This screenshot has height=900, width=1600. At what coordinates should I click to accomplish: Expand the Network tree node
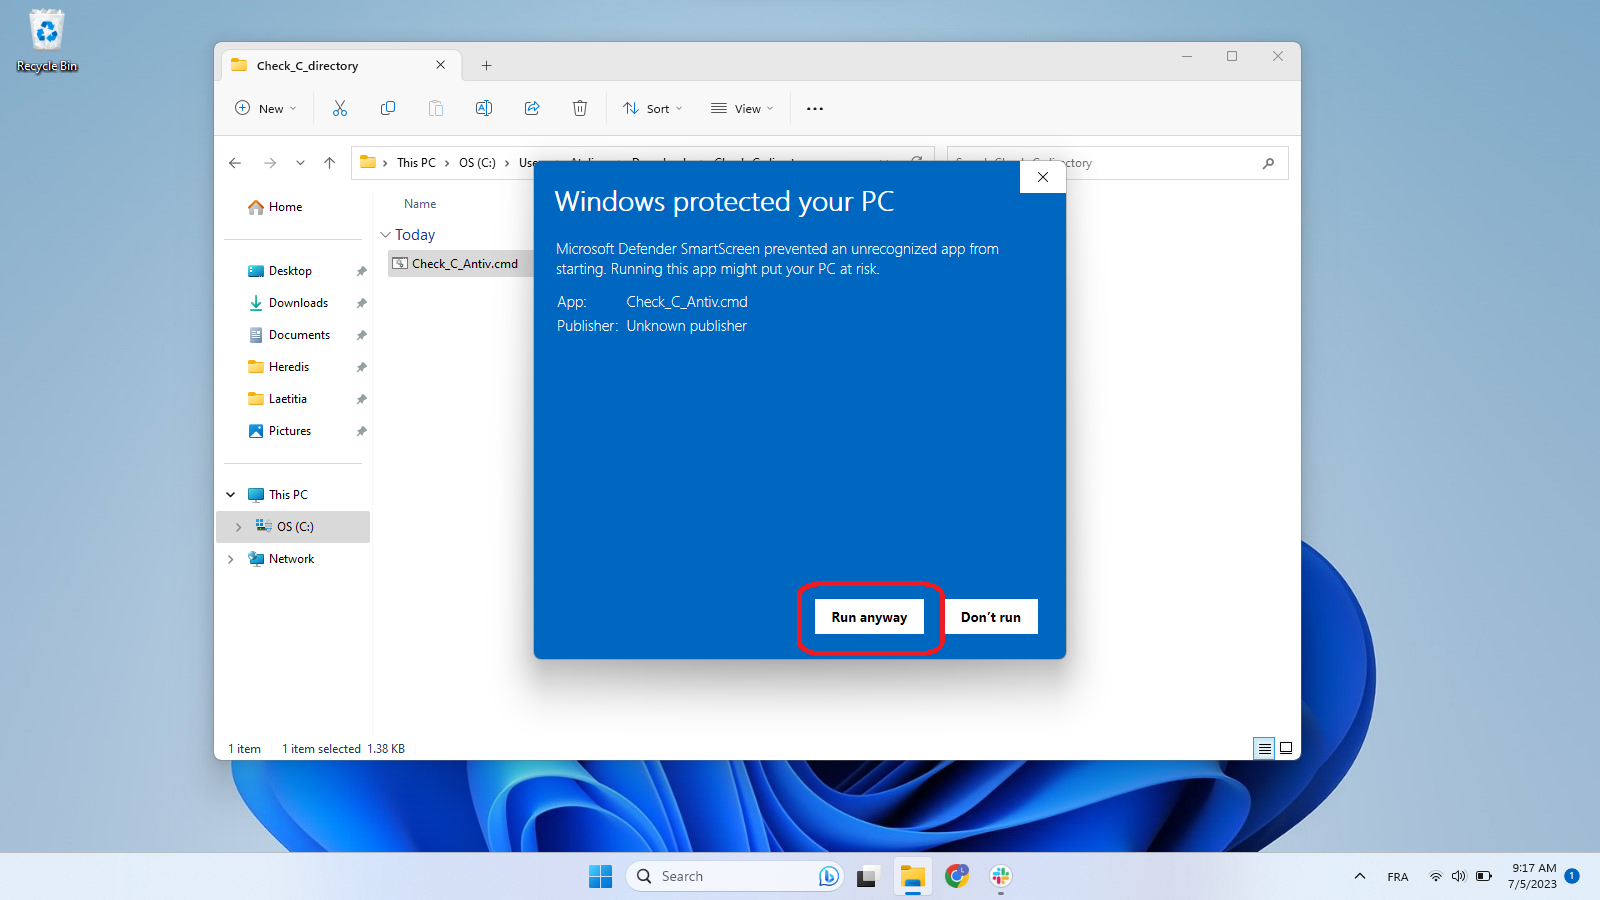tap(231, 559)
